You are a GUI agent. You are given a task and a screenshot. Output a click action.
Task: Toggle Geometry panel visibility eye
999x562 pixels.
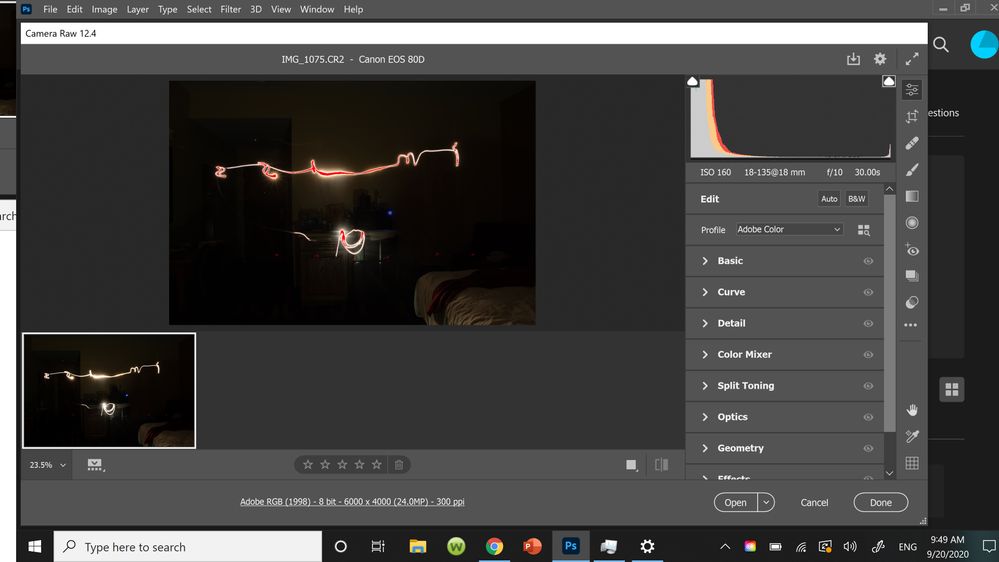[x=868, y=449]
